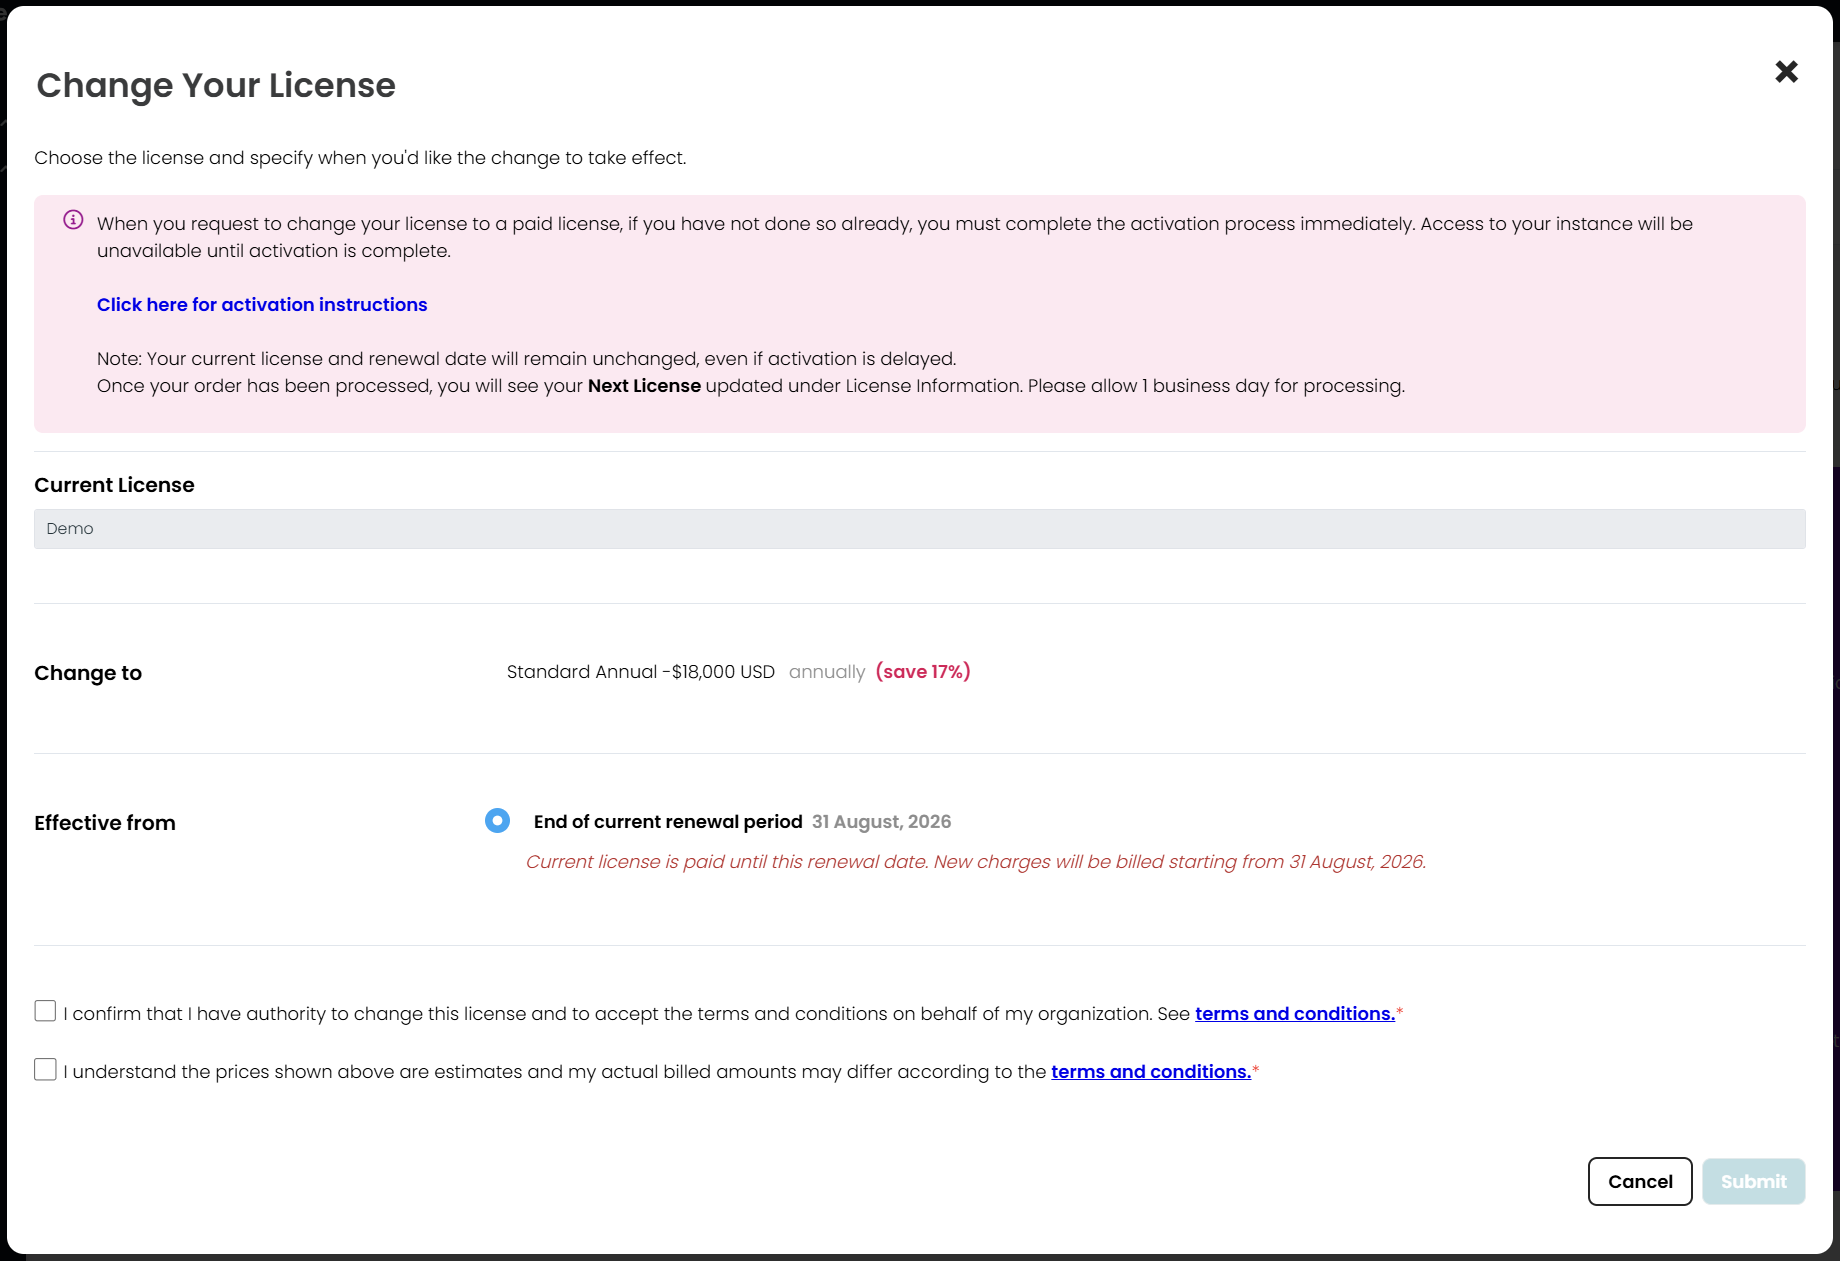This screenshot has width=1840, height=1261.
Task: Click the Effective from section label
Action: pyautogui.click(x=105, y=822)
